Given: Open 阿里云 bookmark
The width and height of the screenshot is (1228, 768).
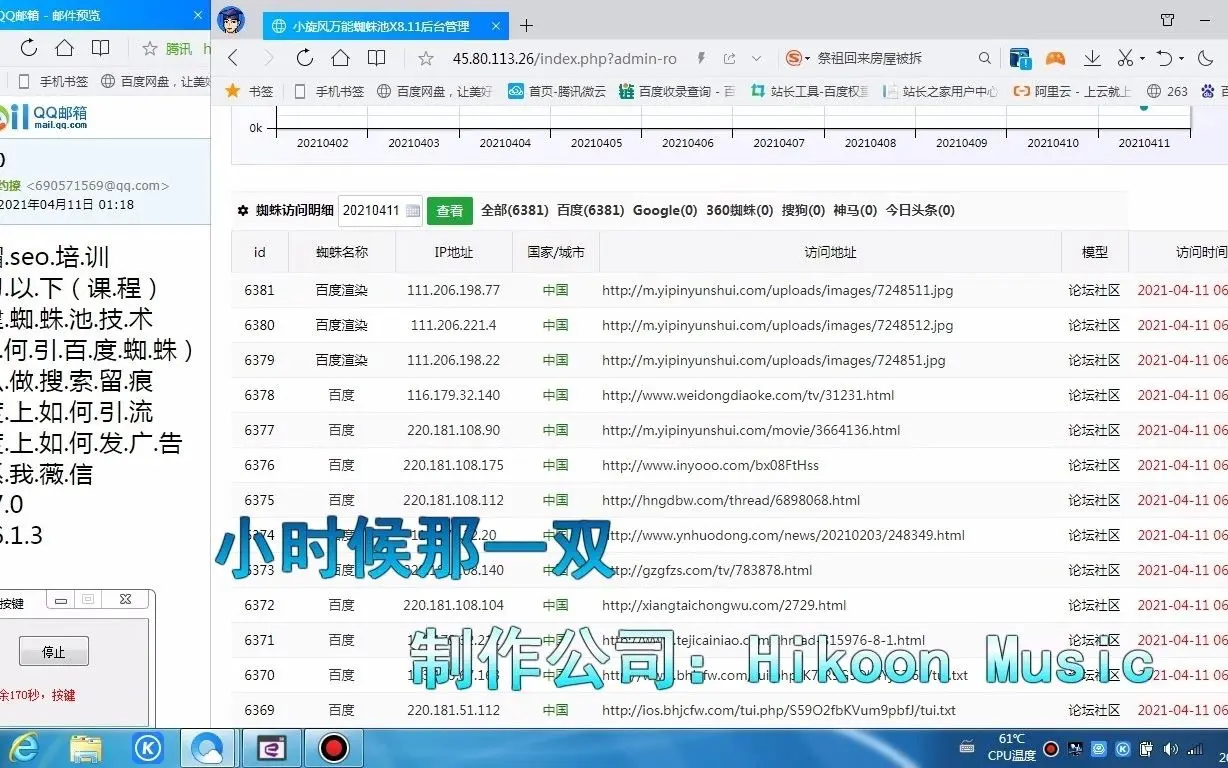Looking at the screenshot, I should [1072, 91].
